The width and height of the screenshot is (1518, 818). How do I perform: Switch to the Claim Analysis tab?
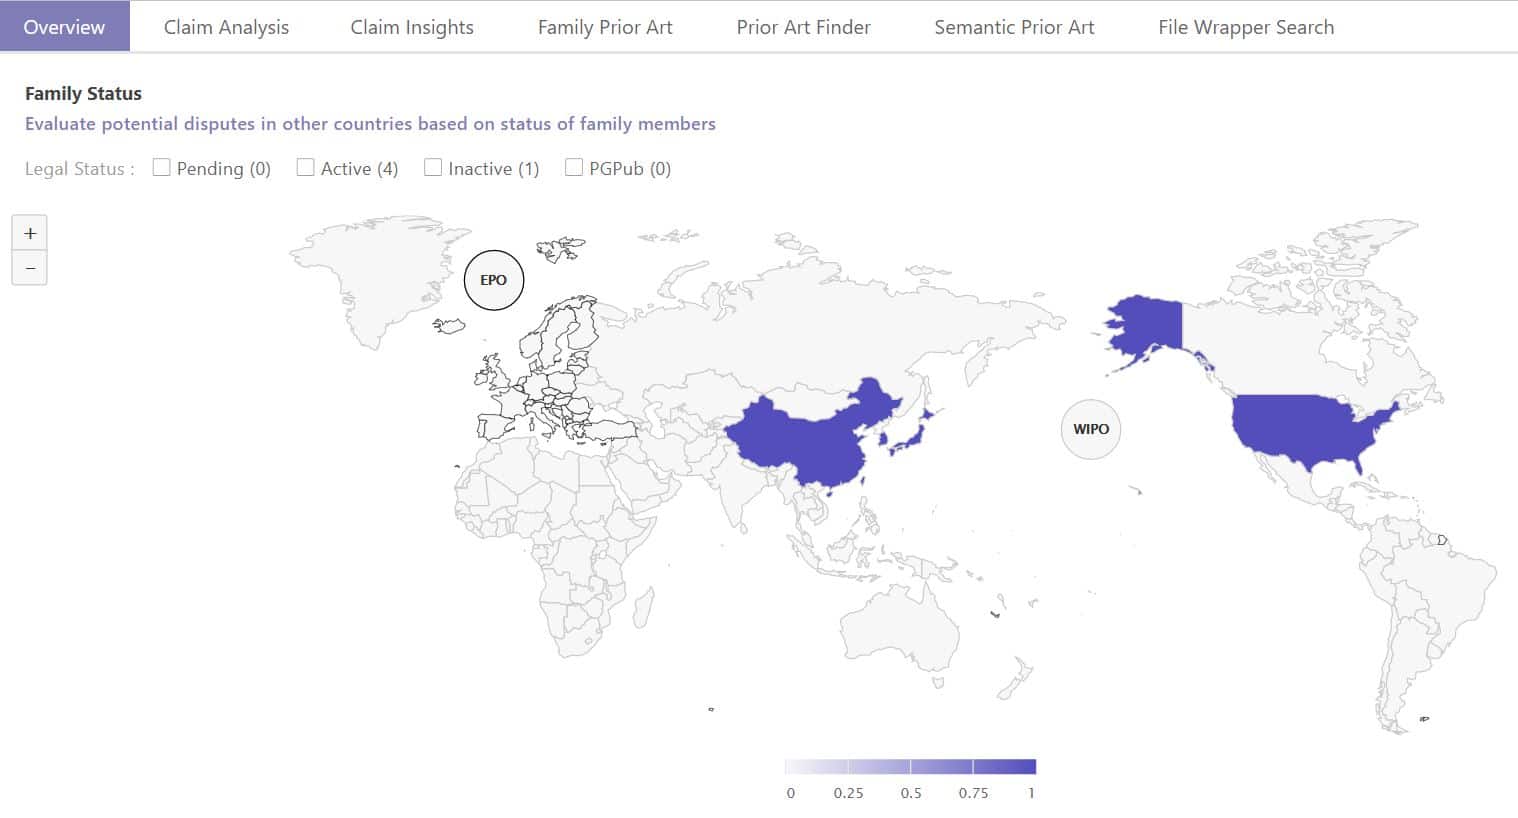coord(226,27)
